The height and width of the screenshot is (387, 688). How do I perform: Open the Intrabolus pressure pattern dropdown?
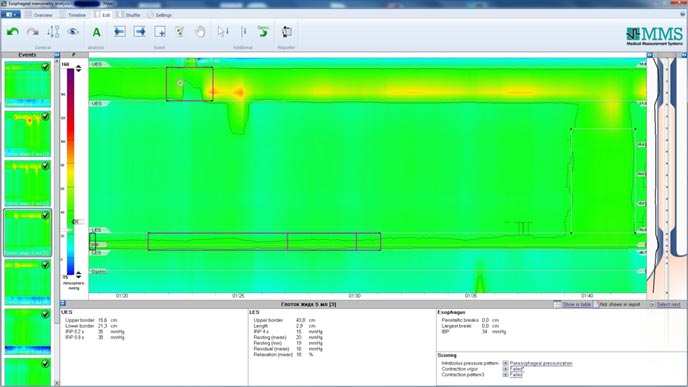click(x=505, y=363)
